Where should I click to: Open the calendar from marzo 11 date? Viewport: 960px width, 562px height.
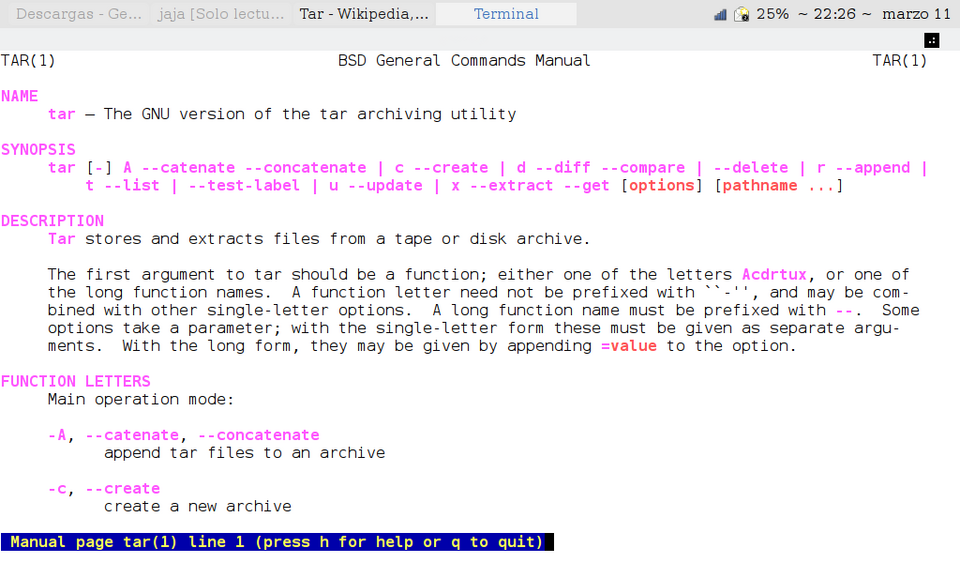[917, 14]
